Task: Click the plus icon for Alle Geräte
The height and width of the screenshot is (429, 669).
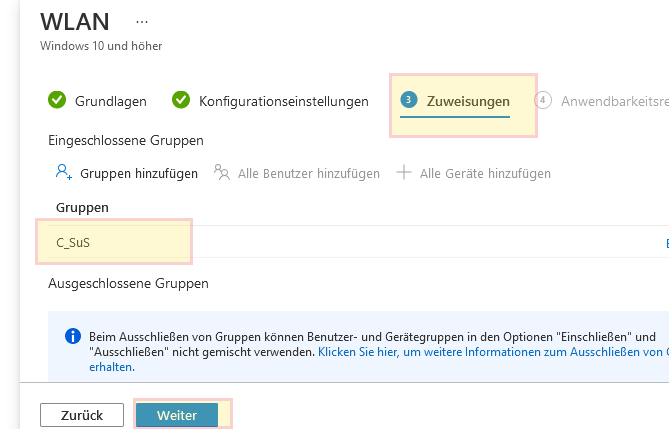Action: click(404, 173)
